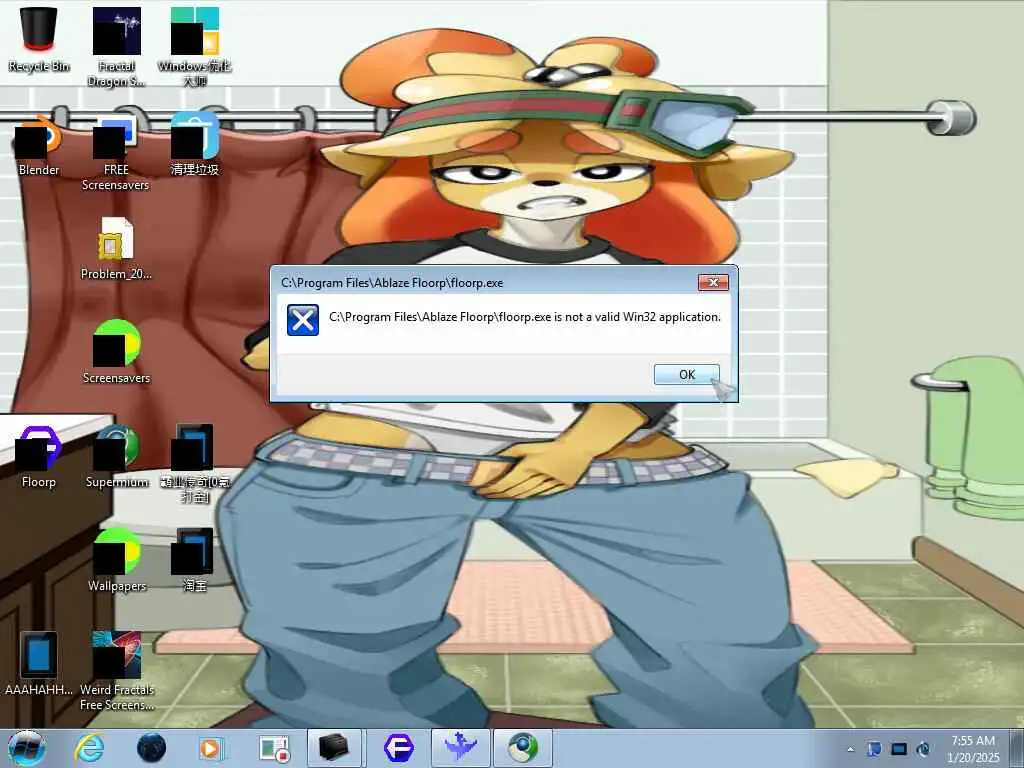The image size is (1024, 768).
Task: Select the FREE Screensavers desktop icon
Action: 116,153
